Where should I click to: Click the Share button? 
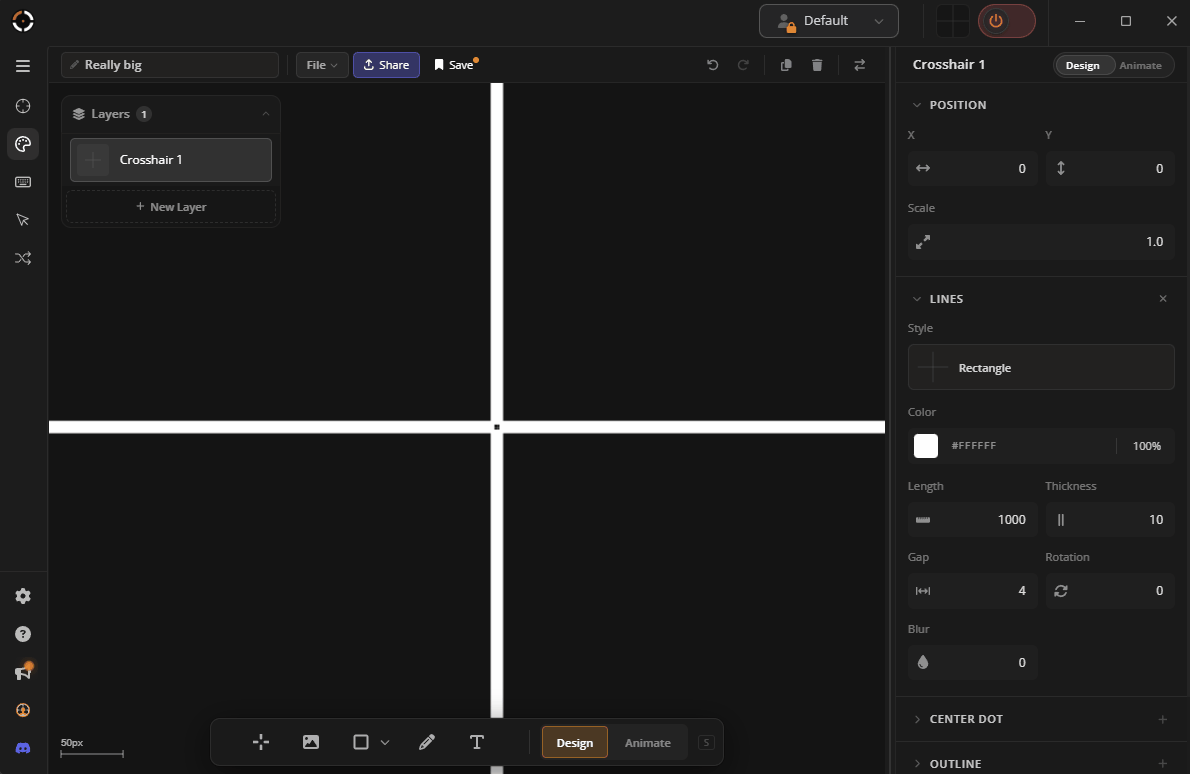tap(386, 65)
